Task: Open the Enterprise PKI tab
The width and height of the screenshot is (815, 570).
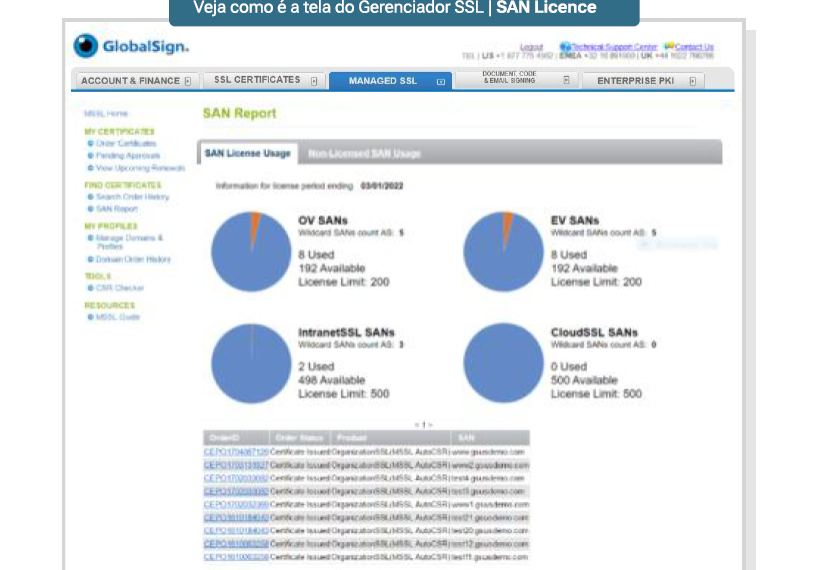Action: tap(643, 81)
